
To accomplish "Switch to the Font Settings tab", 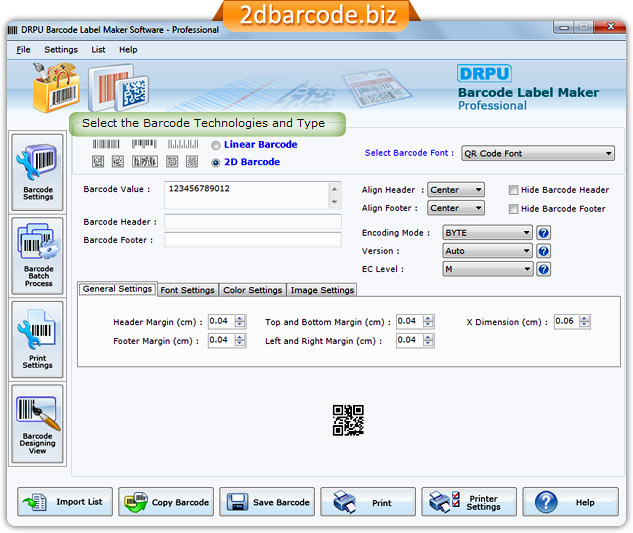I will coord(187,290).
